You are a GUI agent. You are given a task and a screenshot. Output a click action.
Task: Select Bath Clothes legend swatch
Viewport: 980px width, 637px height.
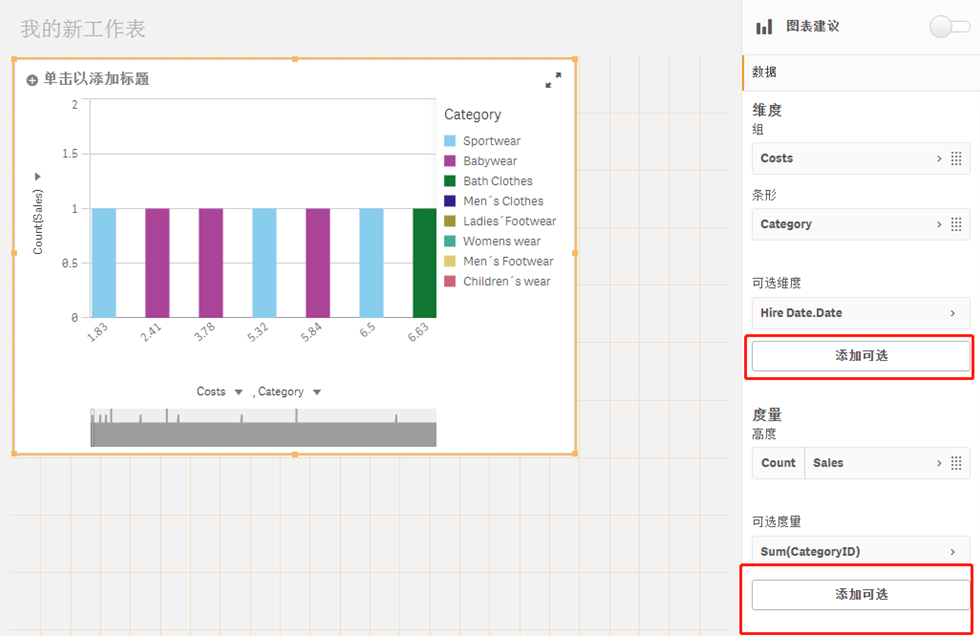(449, 181)
